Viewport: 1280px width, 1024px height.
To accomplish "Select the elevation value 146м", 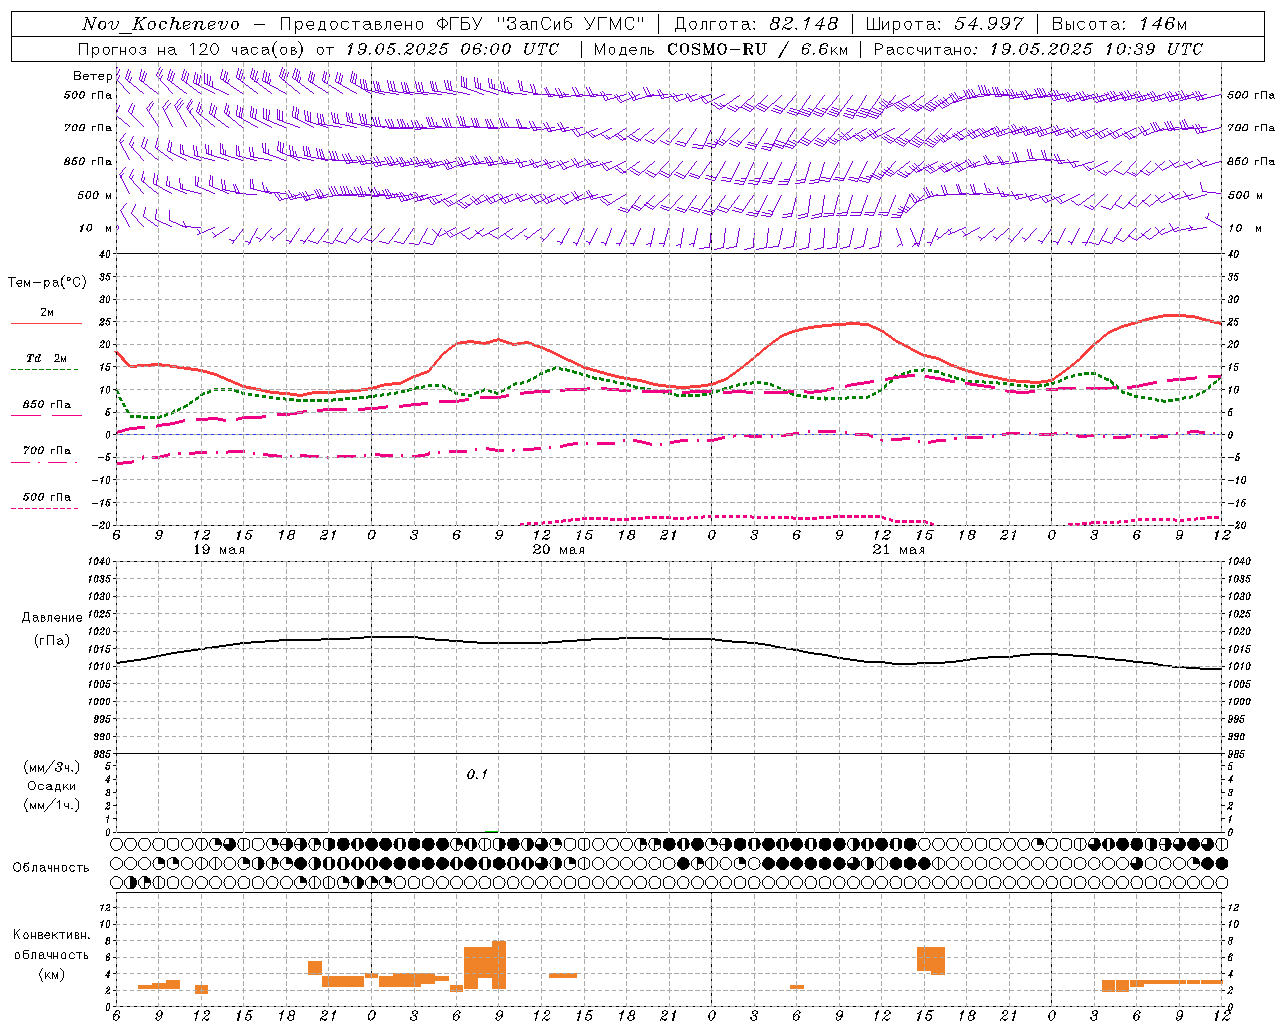I will (1162, 24).
